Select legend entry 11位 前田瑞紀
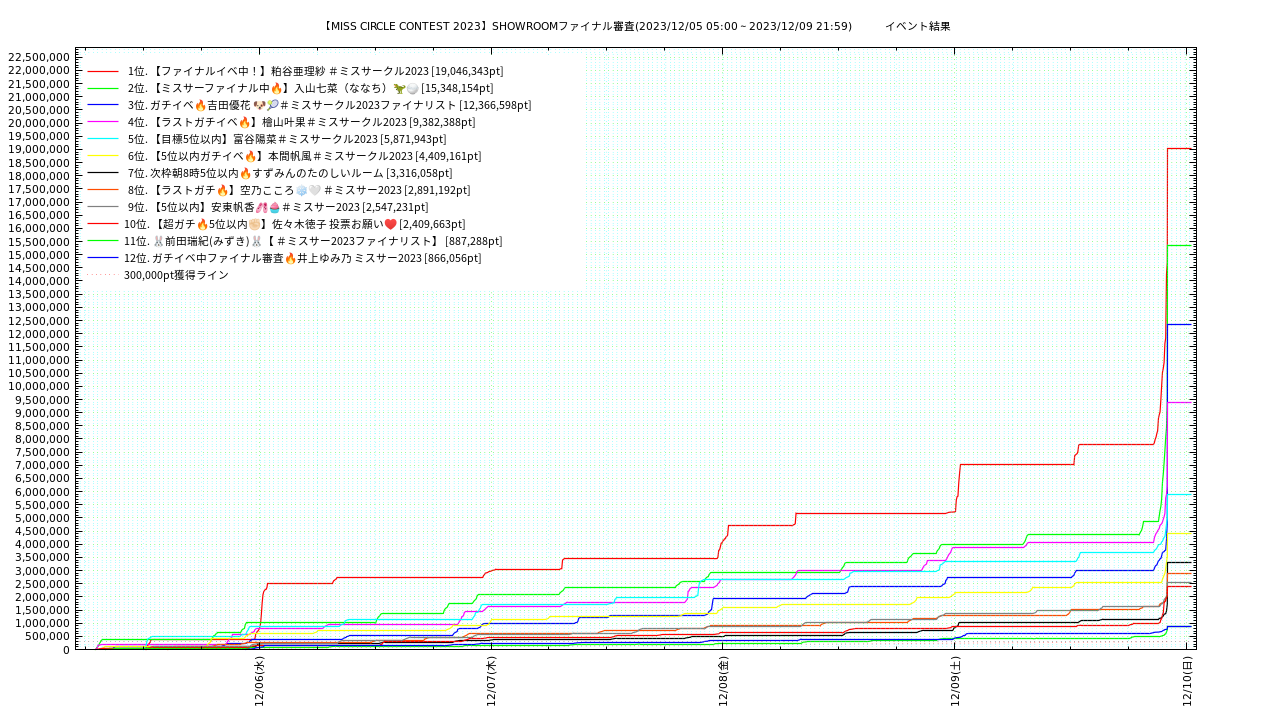 (x=313, y=241)
